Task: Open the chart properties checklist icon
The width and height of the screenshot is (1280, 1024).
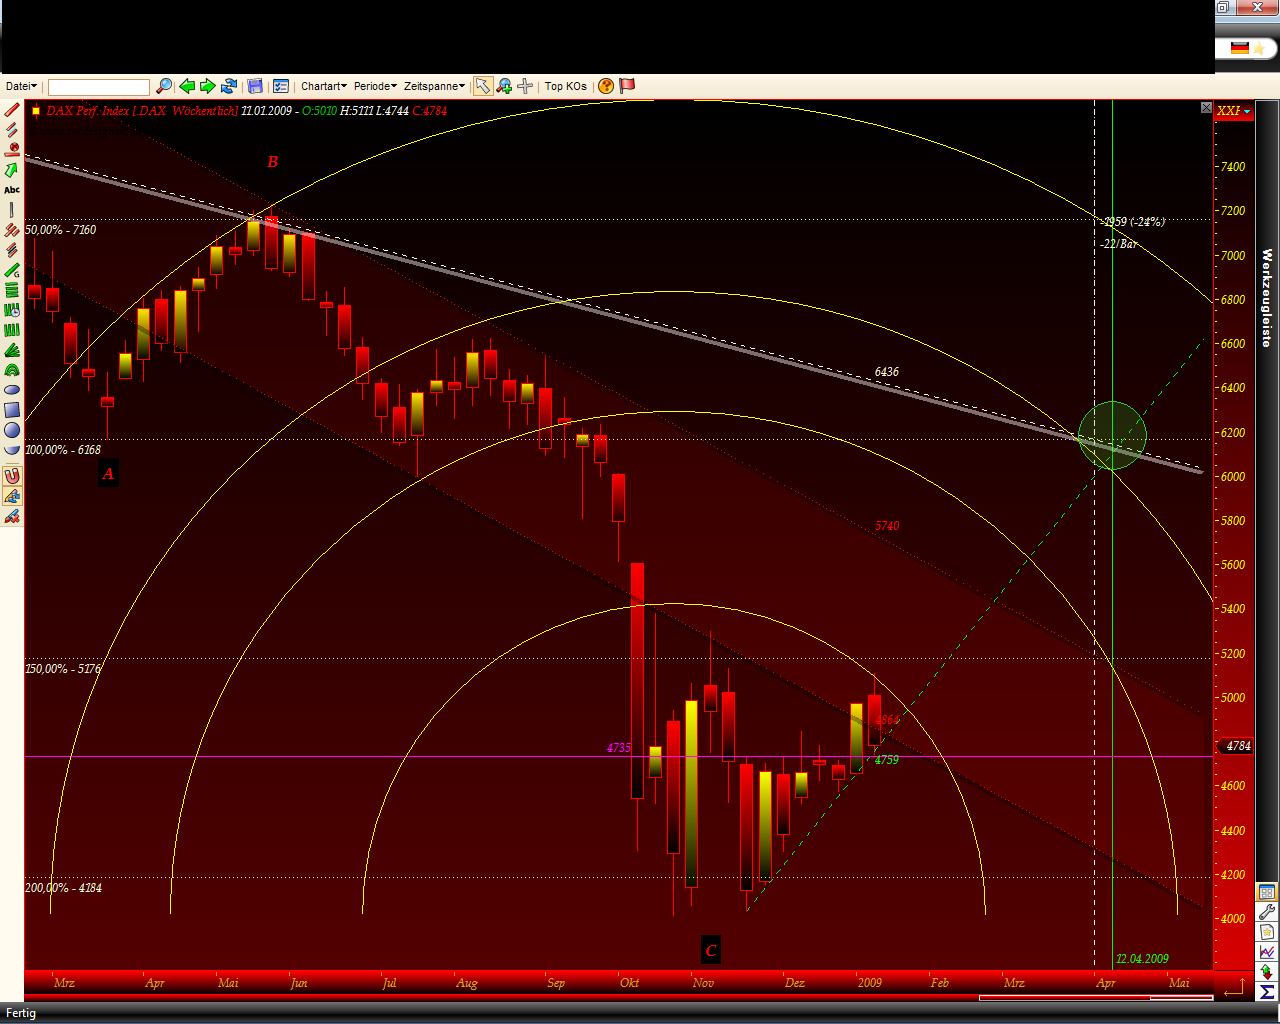Action: point(281,86)
